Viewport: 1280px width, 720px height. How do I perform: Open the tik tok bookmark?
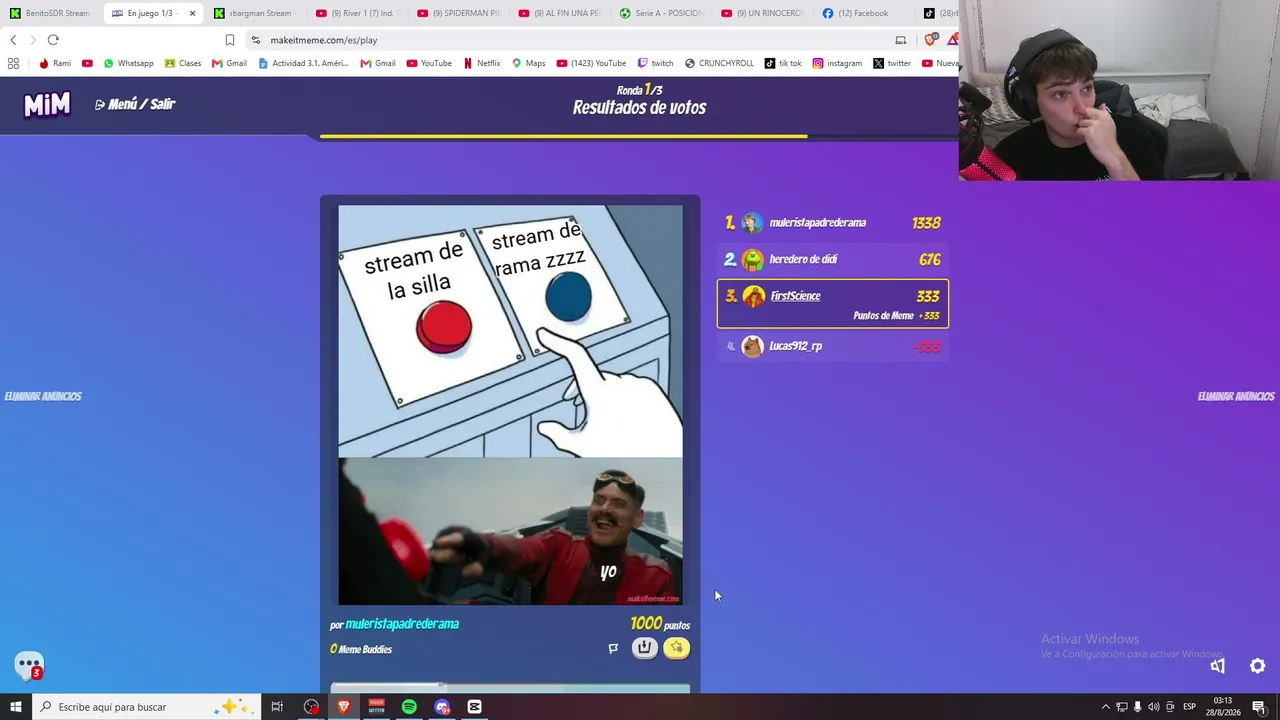tap(783, 63)
